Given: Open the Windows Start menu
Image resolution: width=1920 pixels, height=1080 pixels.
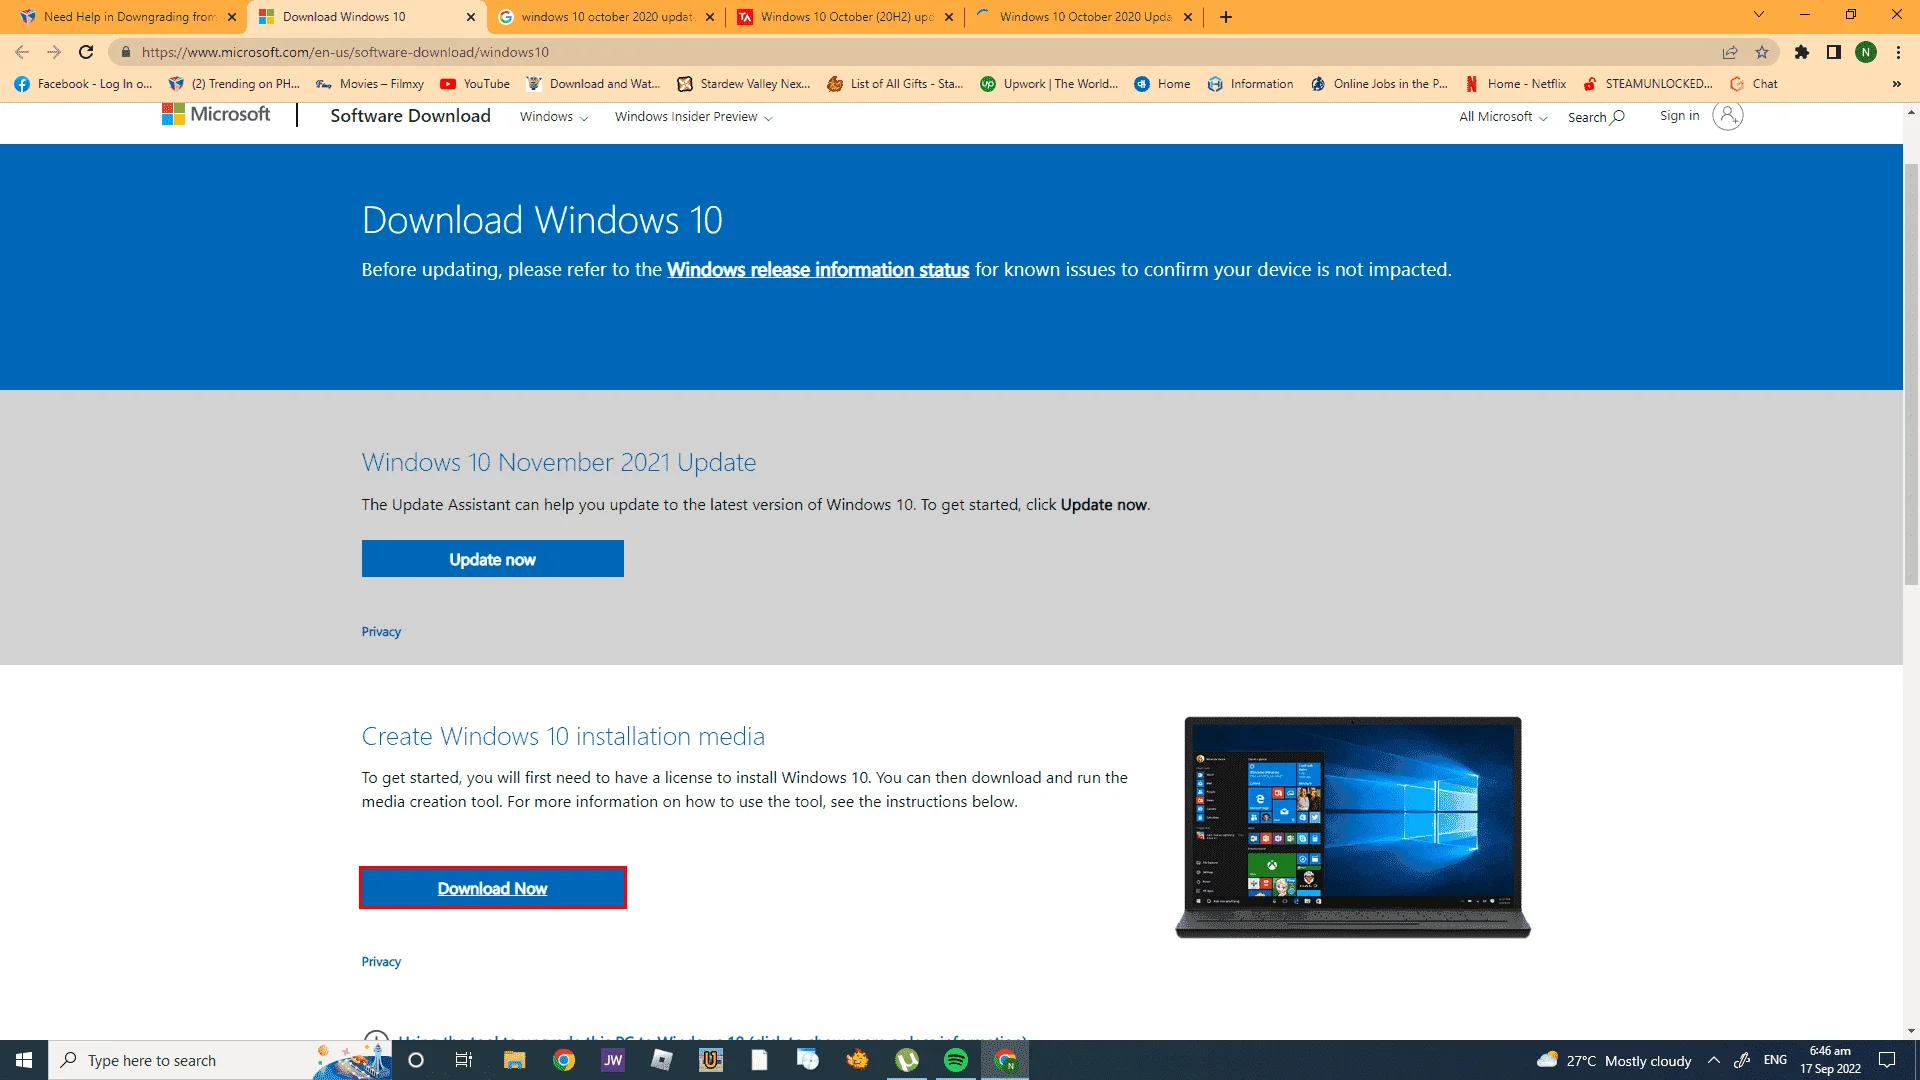Looking at the screenshot, I should pos(24,1060).
